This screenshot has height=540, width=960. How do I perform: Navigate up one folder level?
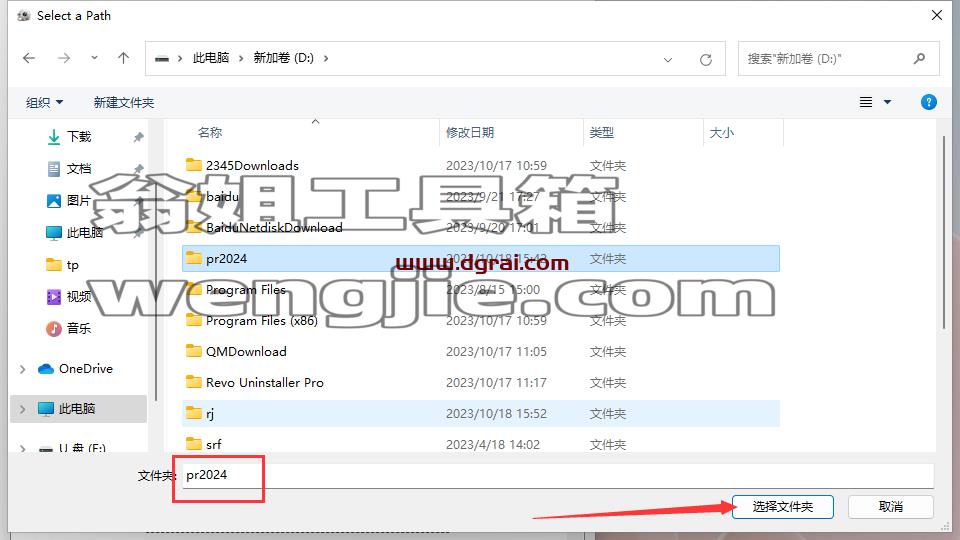(124, 58)
